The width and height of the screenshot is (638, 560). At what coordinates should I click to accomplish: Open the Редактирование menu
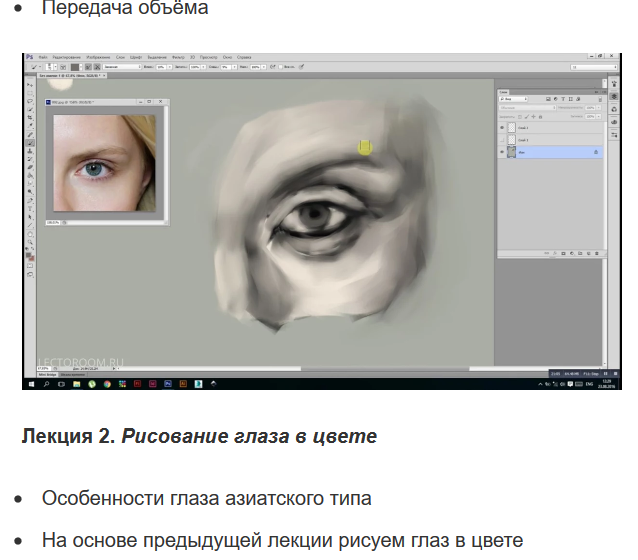pyautogui.click(x=67, y=57)
